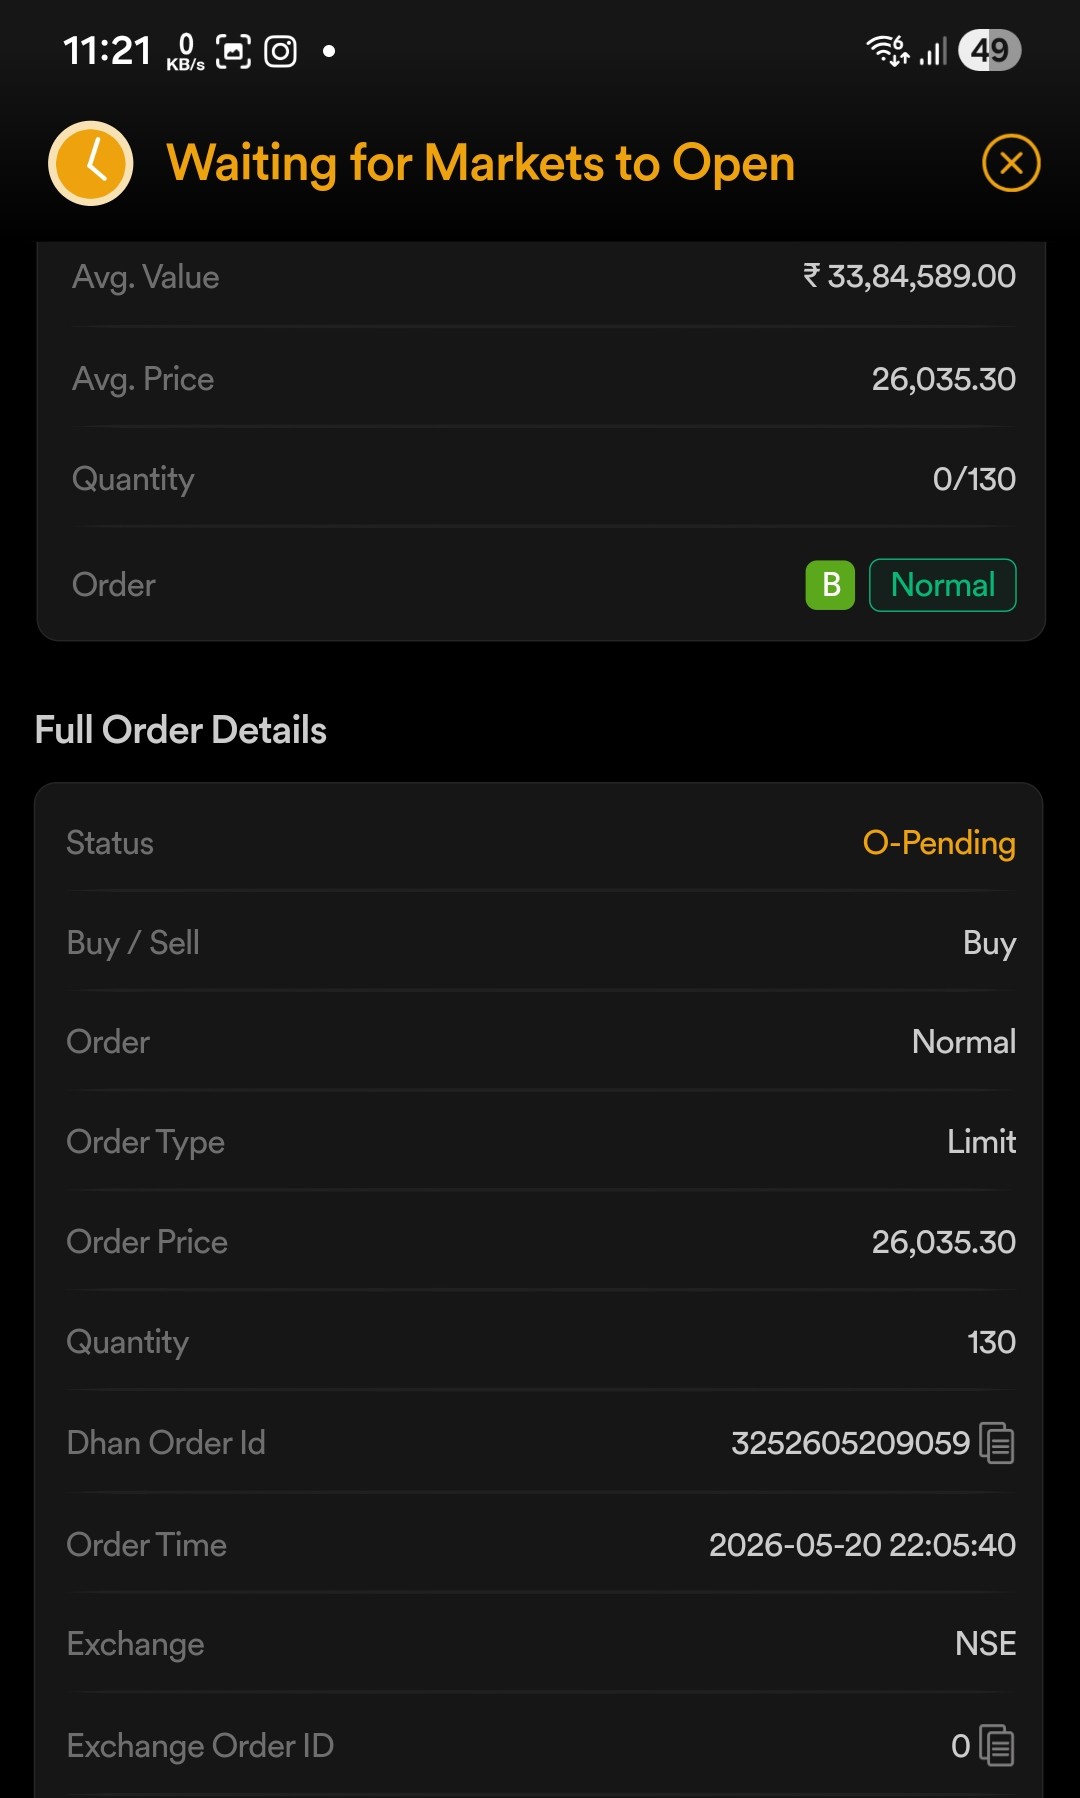Screen dimensions: 1080x1798
Task: Tap the screenshot notification icon in status bar
Action: coord(233,51)
